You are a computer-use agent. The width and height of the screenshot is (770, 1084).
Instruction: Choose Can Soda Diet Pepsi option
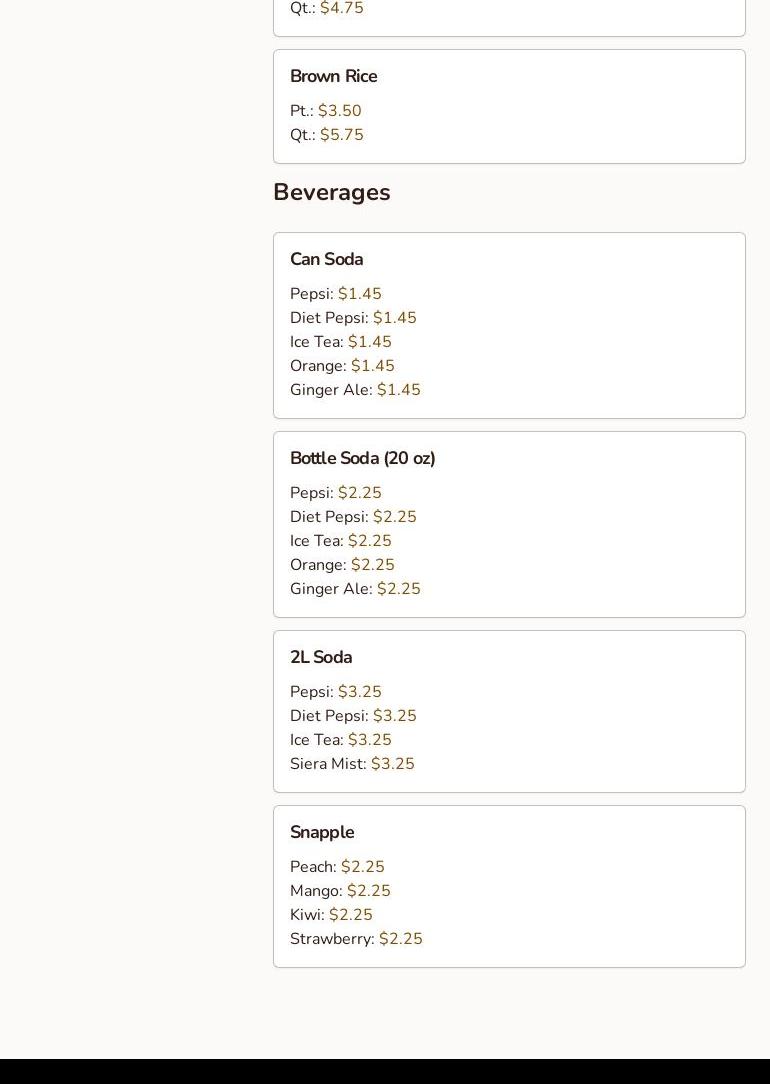click(353, 318)
